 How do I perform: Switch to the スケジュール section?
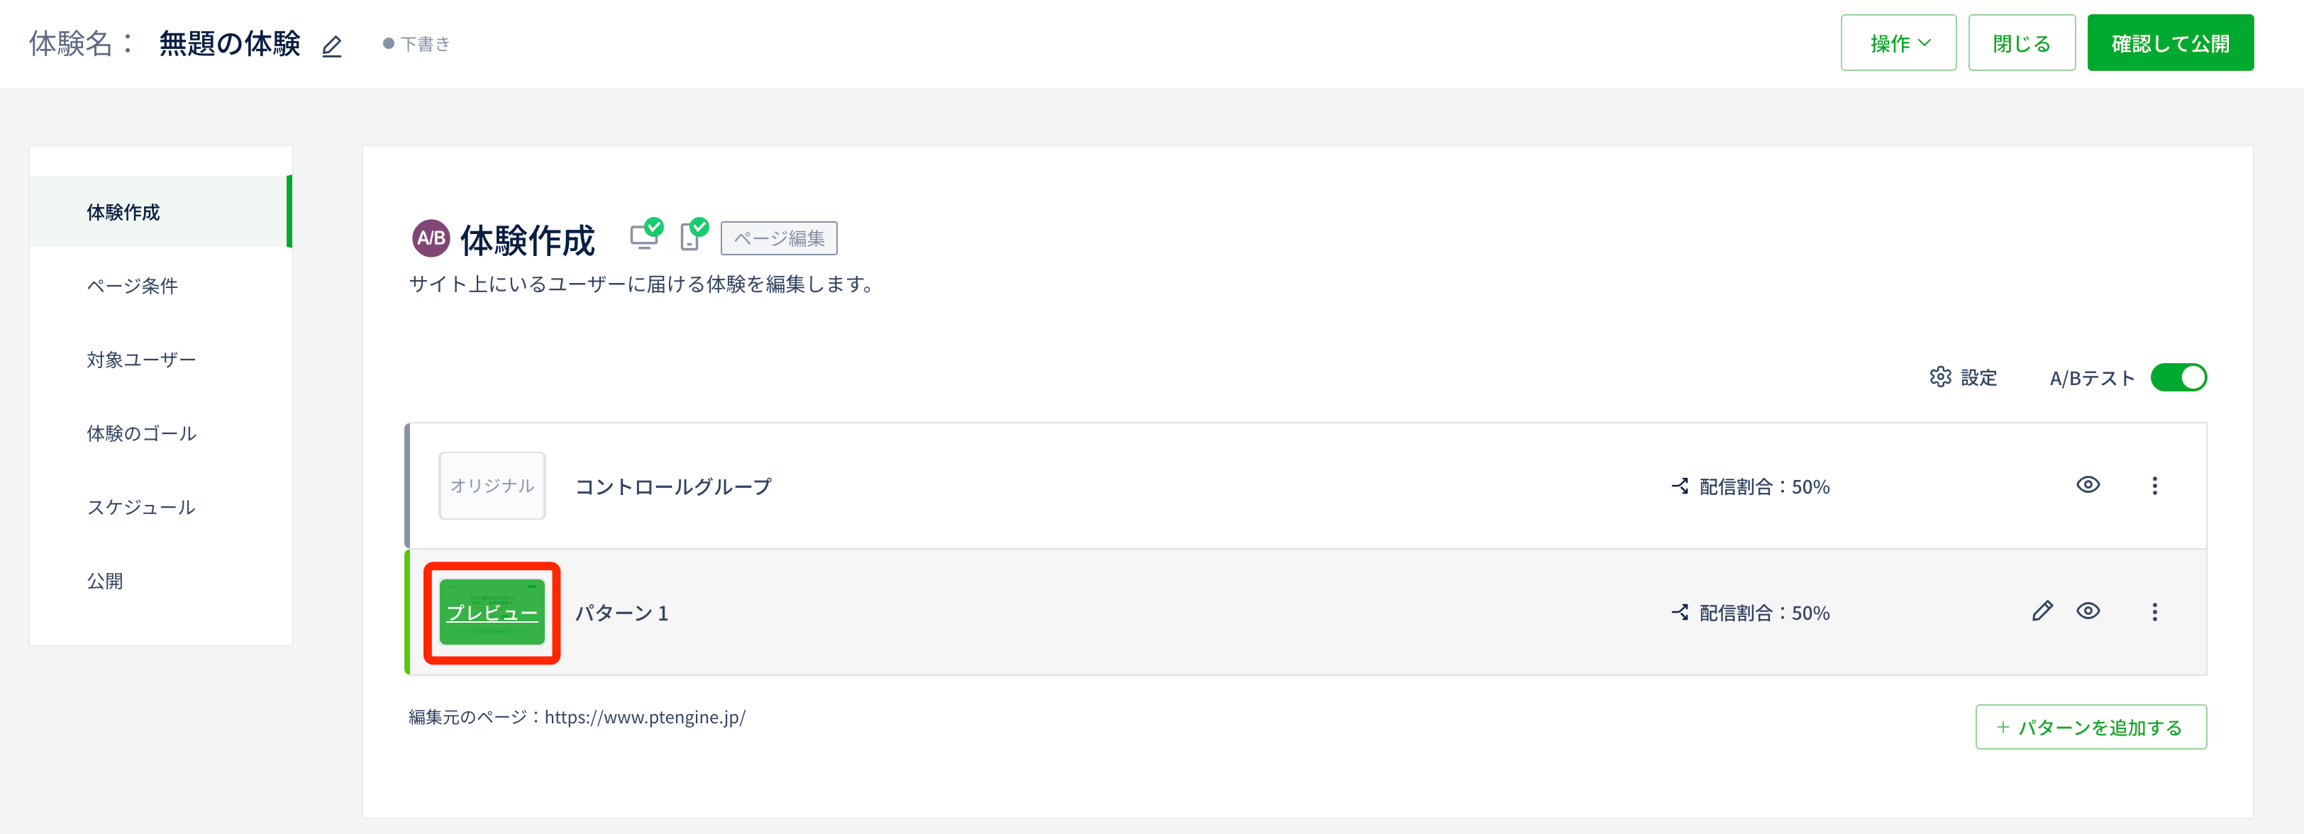point(141,507)
